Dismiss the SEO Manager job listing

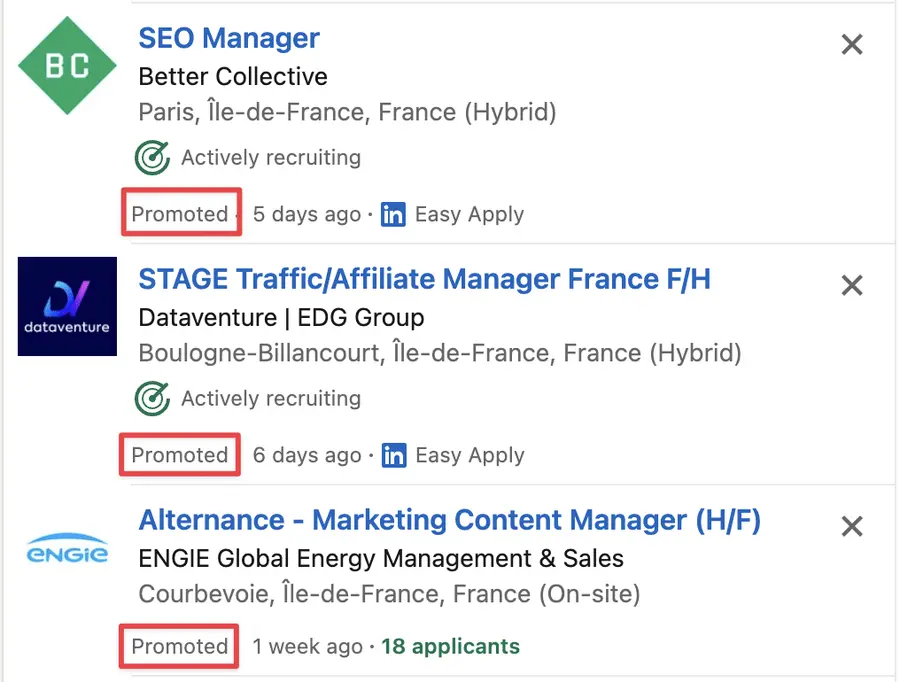tap(851, 44)
